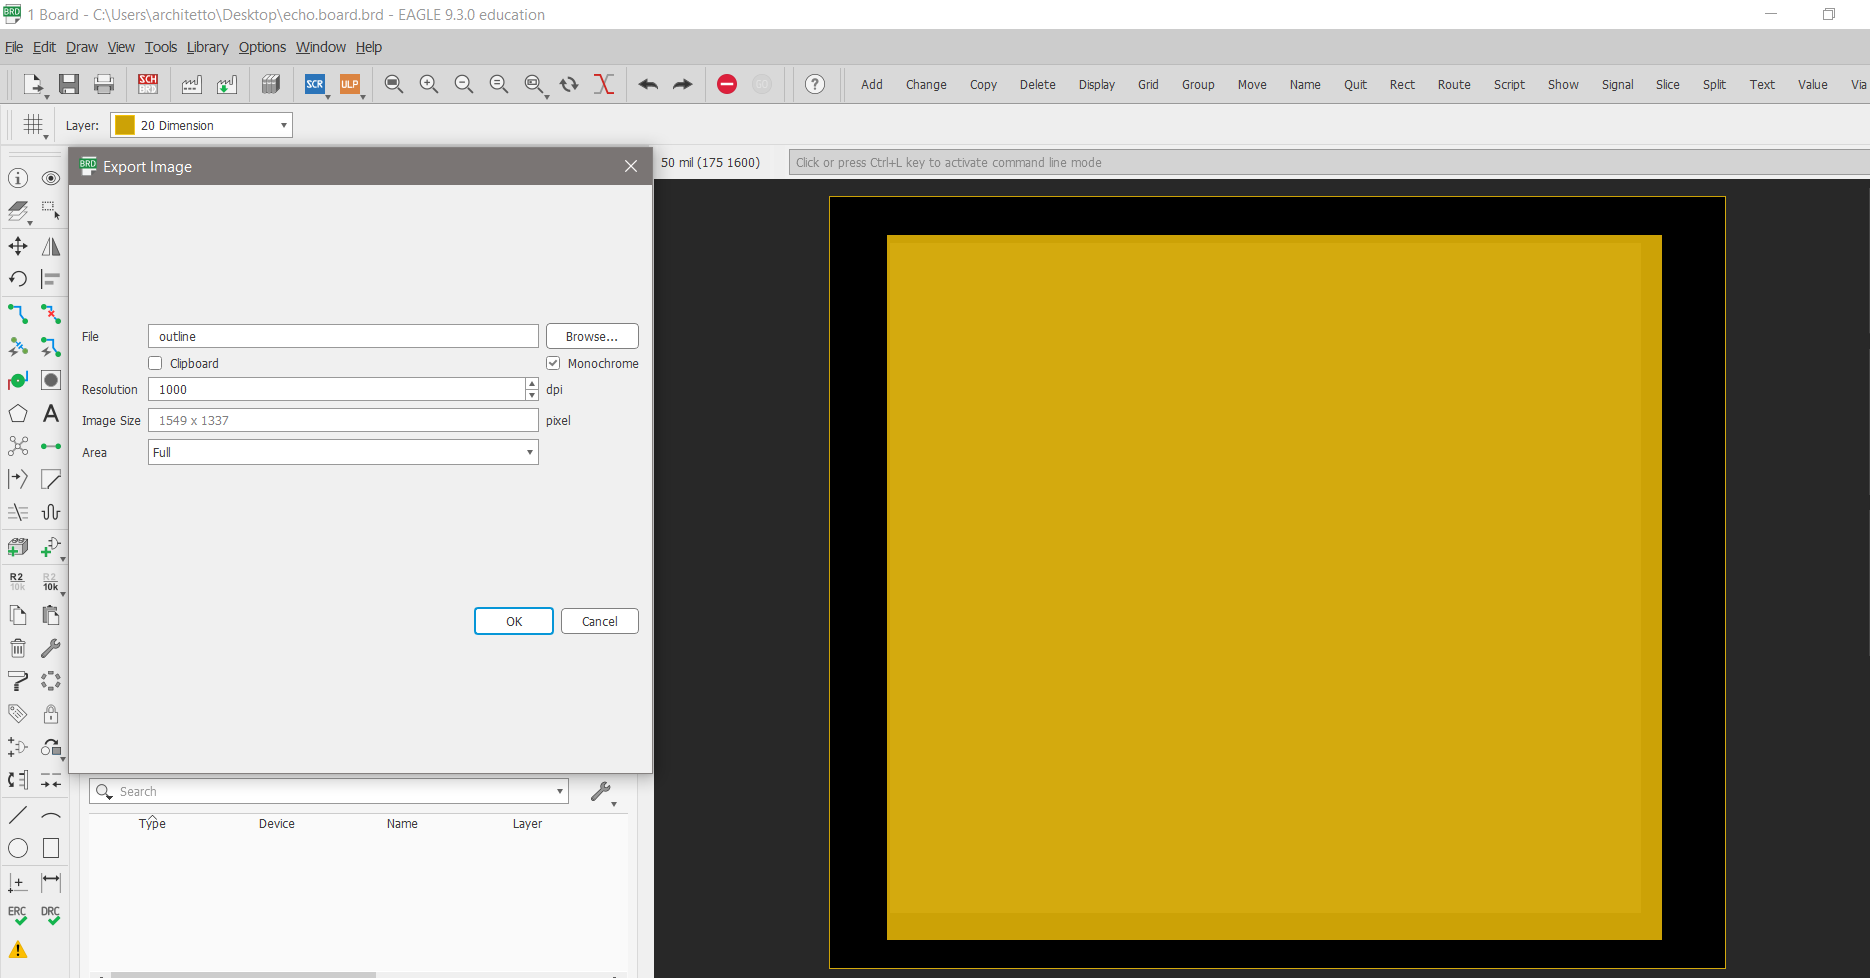The width and height of the screenshot is (1870, 978).
Task: Close the Export Image dialog with X
Action: tap(631, 166)
